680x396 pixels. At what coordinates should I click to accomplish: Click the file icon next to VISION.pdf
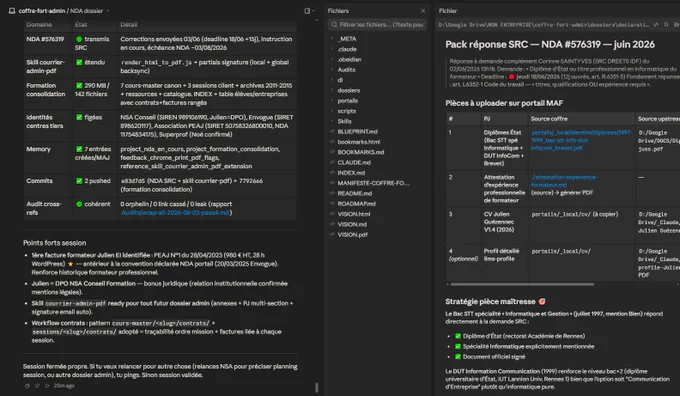tap(332, 235)
